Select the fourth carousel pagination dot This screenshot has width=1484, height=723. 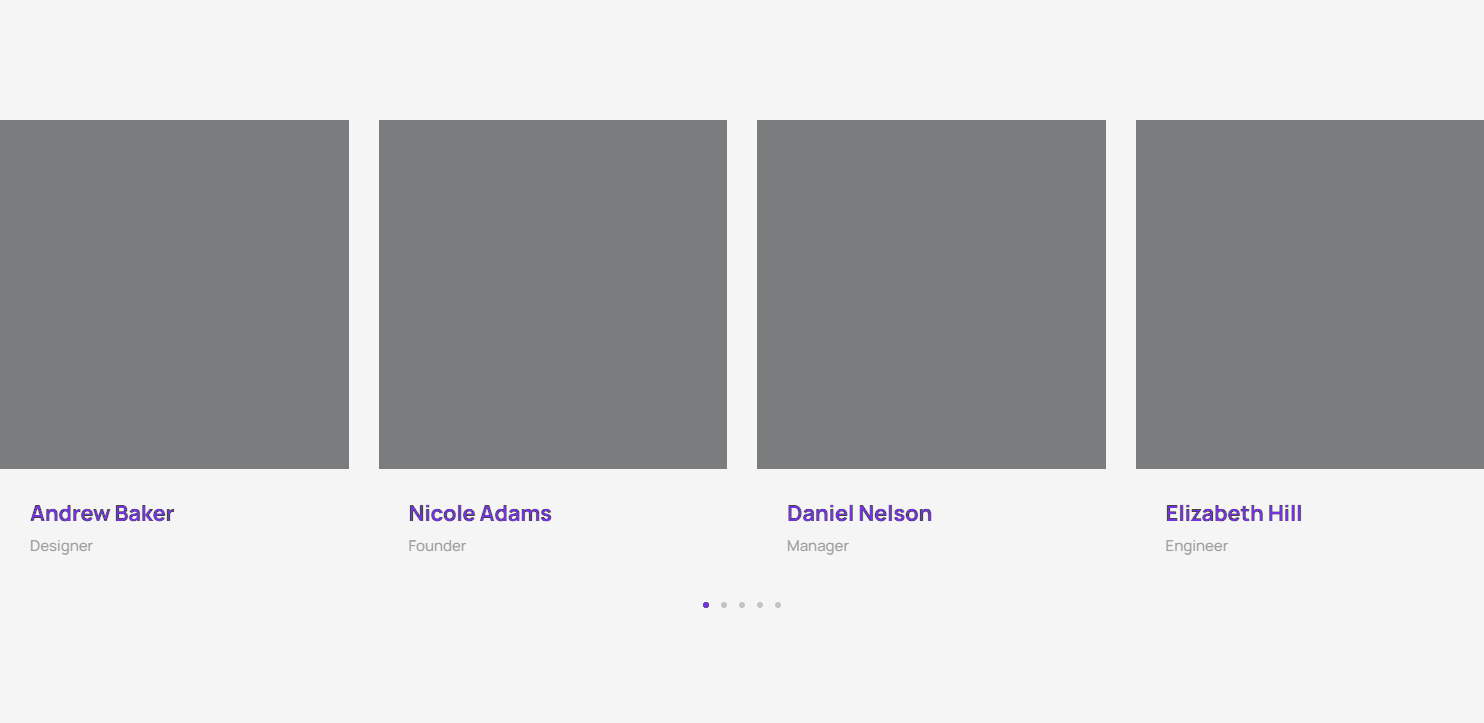[760, 605]
